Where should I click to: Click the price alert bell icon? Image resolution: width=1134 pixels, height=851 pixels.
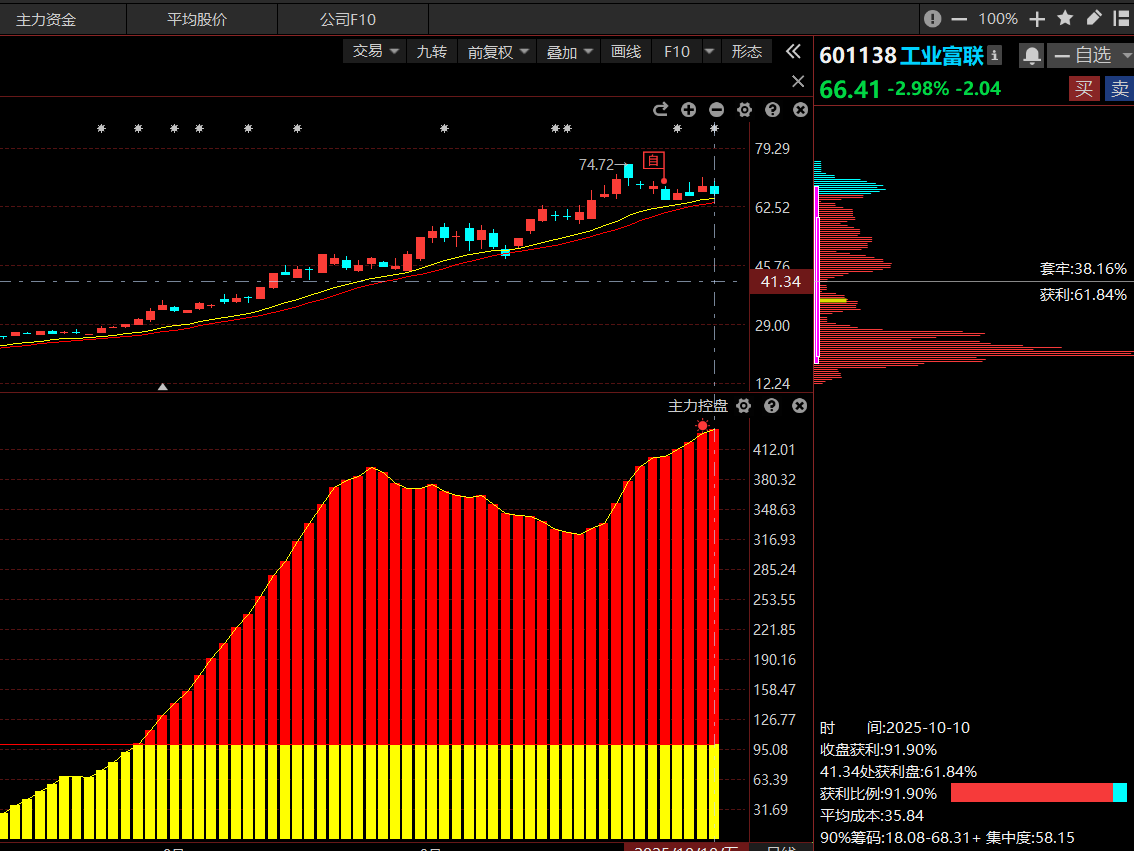[x=1031, y=55]
